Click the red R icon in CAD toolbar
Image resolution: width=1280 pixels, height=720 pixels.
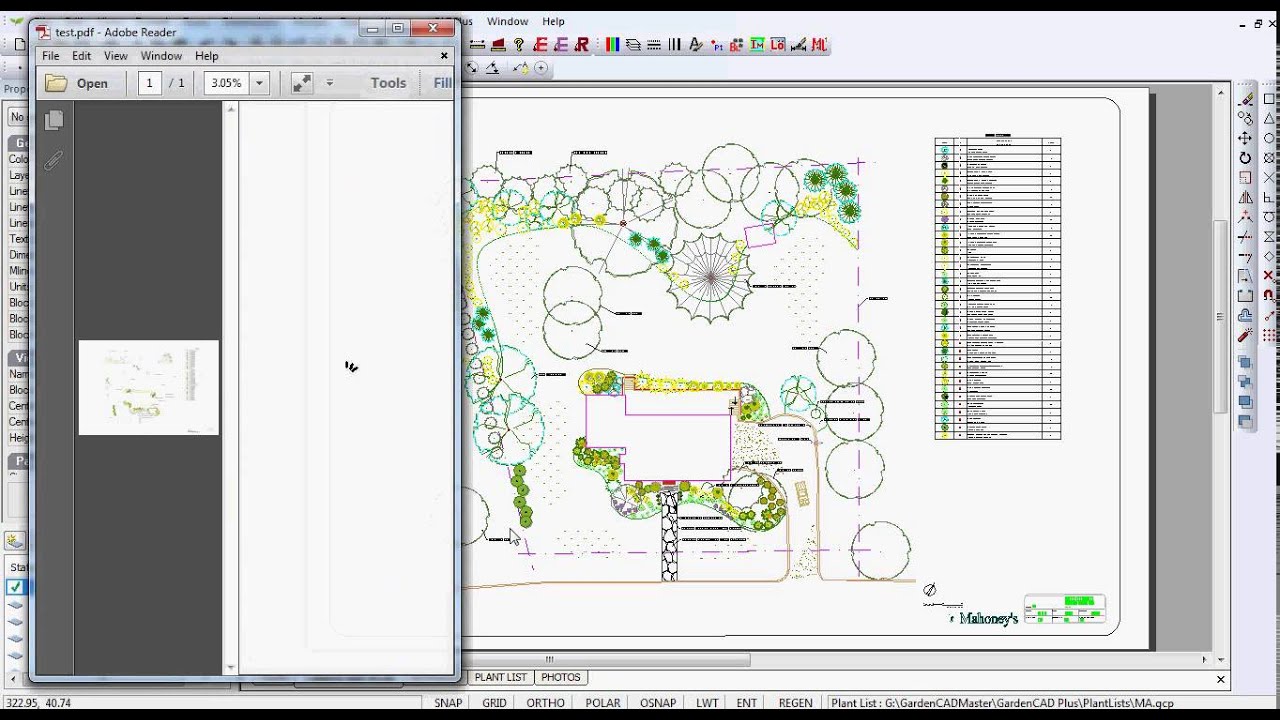click(x=581, y=45)
